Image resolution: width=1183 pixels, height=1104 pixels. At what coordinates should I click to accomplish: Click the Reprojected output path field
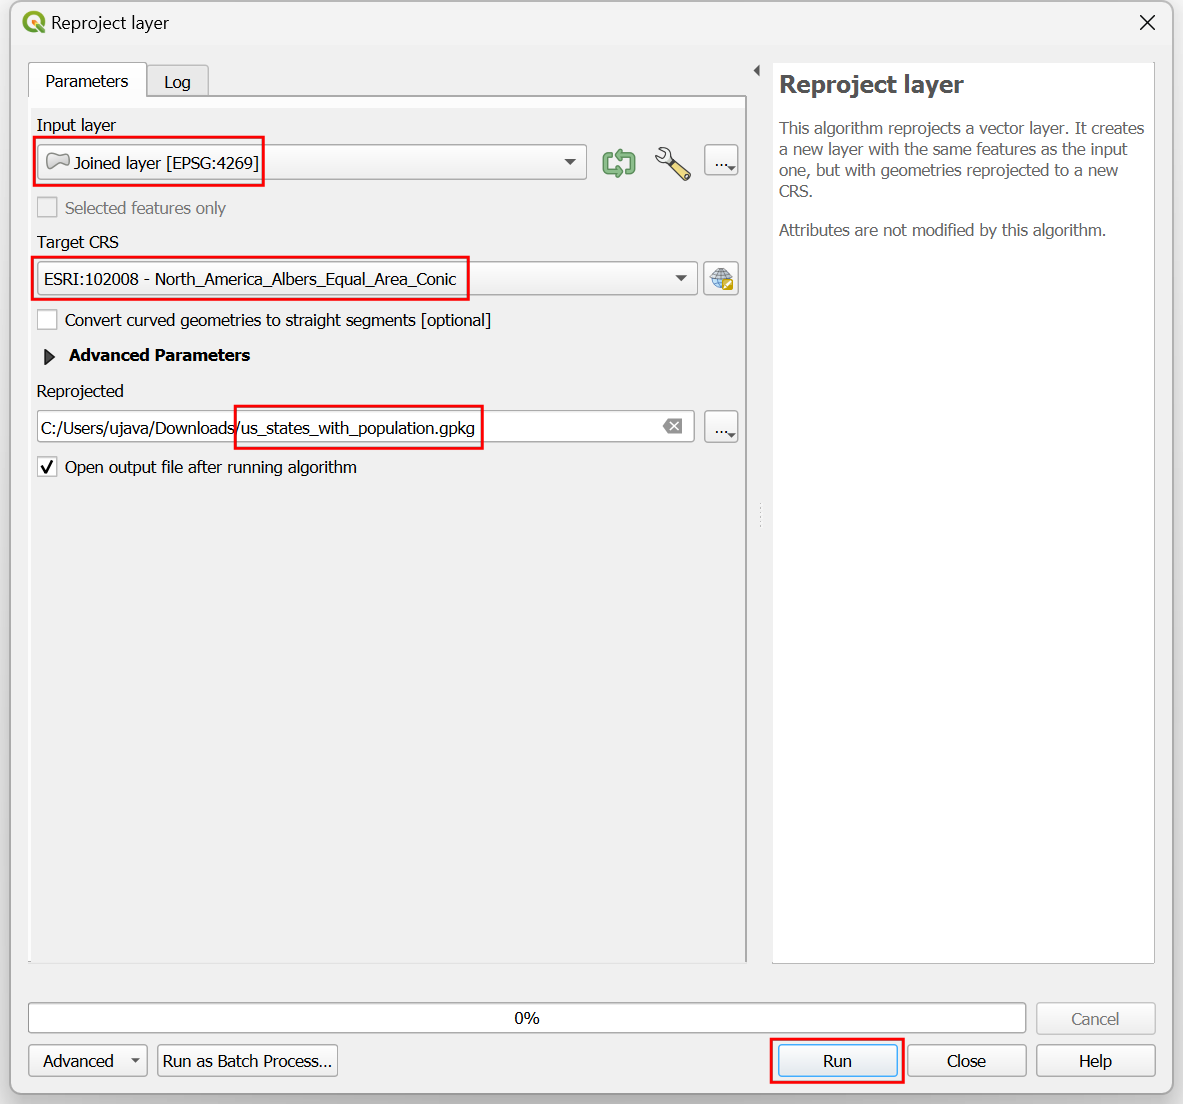pos(350,428)
